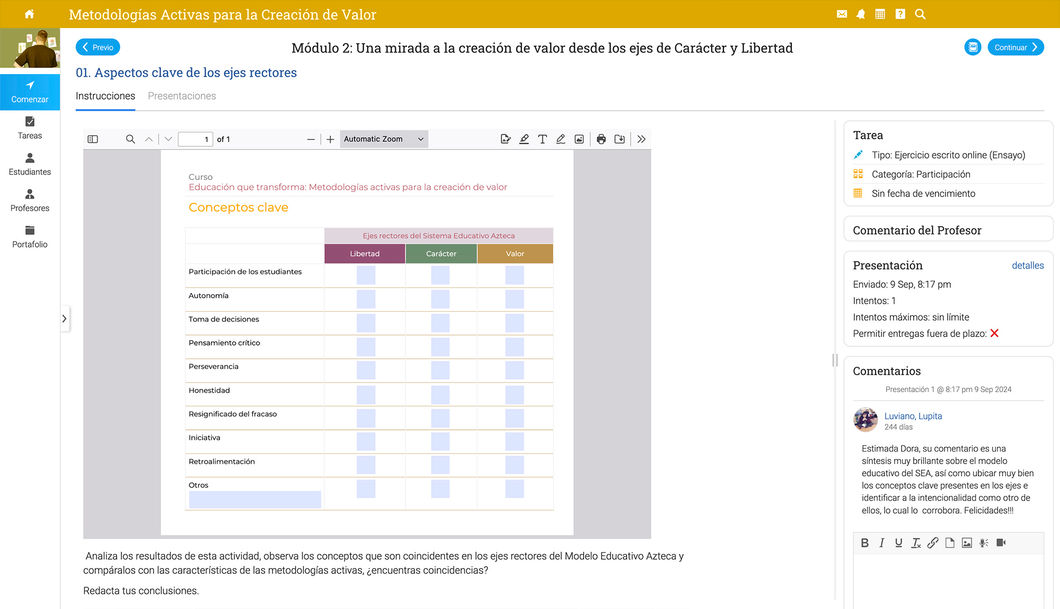1060x609 pixels.
Task: Clear formatting in comment editor
Action: 915,543
